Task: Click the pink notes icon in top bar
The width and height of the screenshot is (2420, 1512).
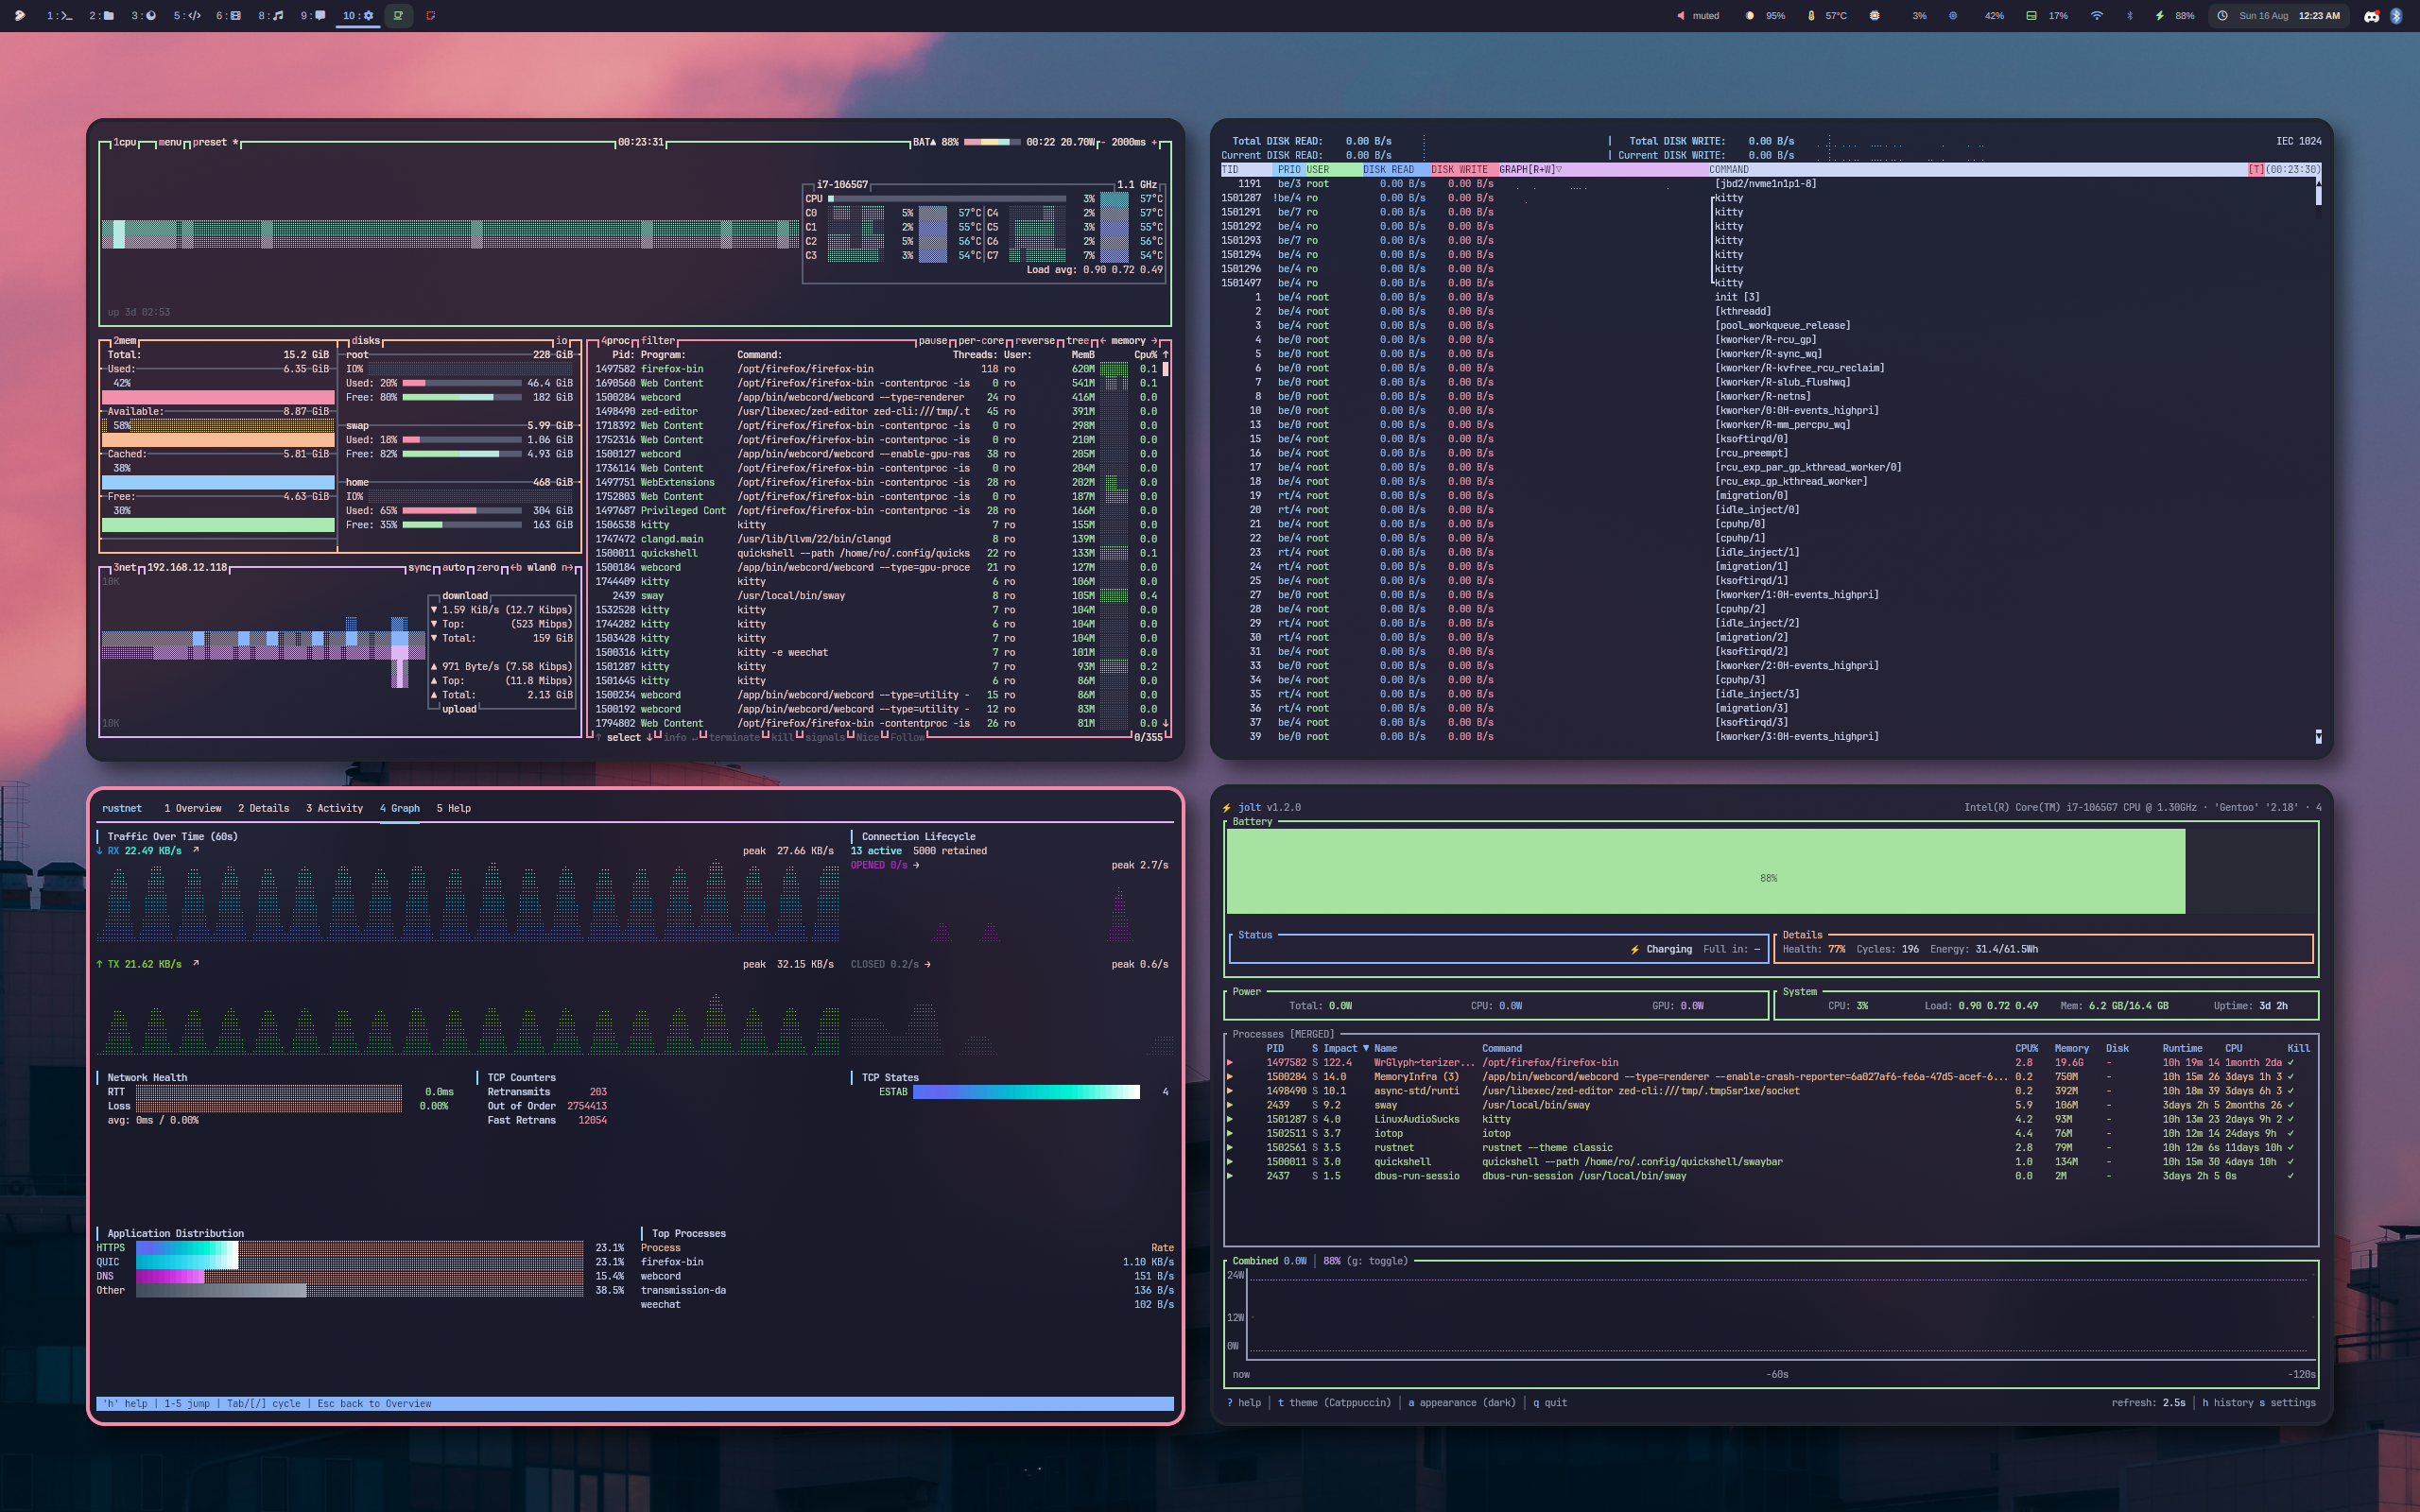Action: coord(431,16)
